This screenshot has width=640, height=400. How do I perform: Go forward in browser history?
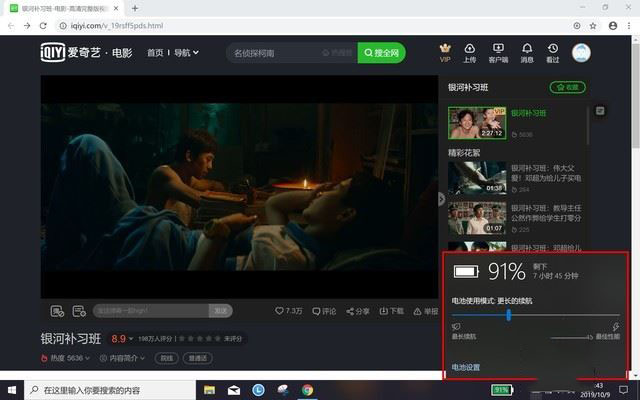(x=27, y=26)
